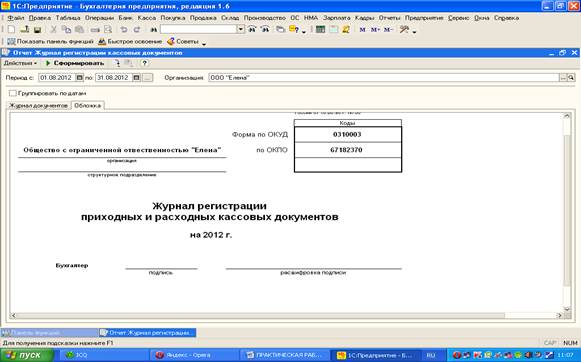Click the Open file toolbar icon

coord(24,29)
